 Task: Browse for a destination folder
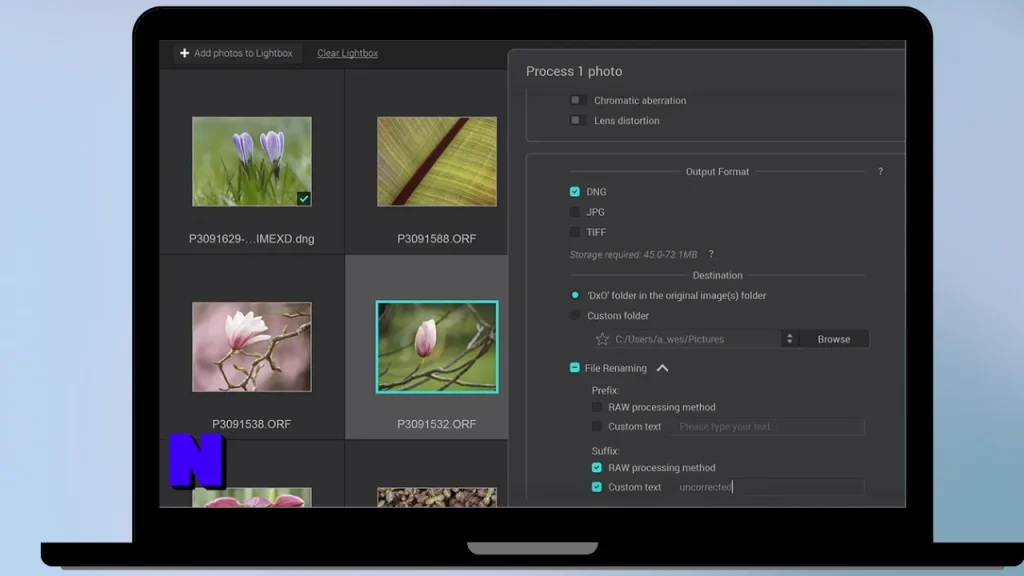tap(834, 339)
